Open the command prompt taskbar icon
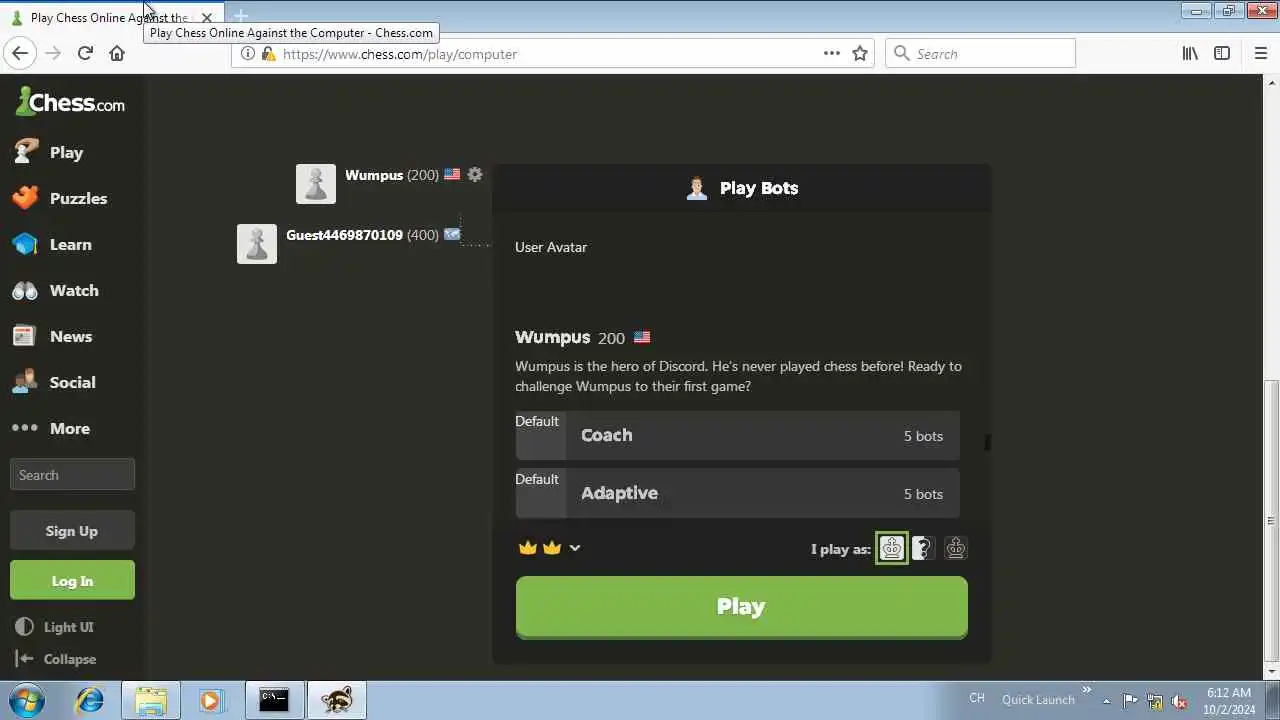1280x720 pixels. tap(274, 700)
